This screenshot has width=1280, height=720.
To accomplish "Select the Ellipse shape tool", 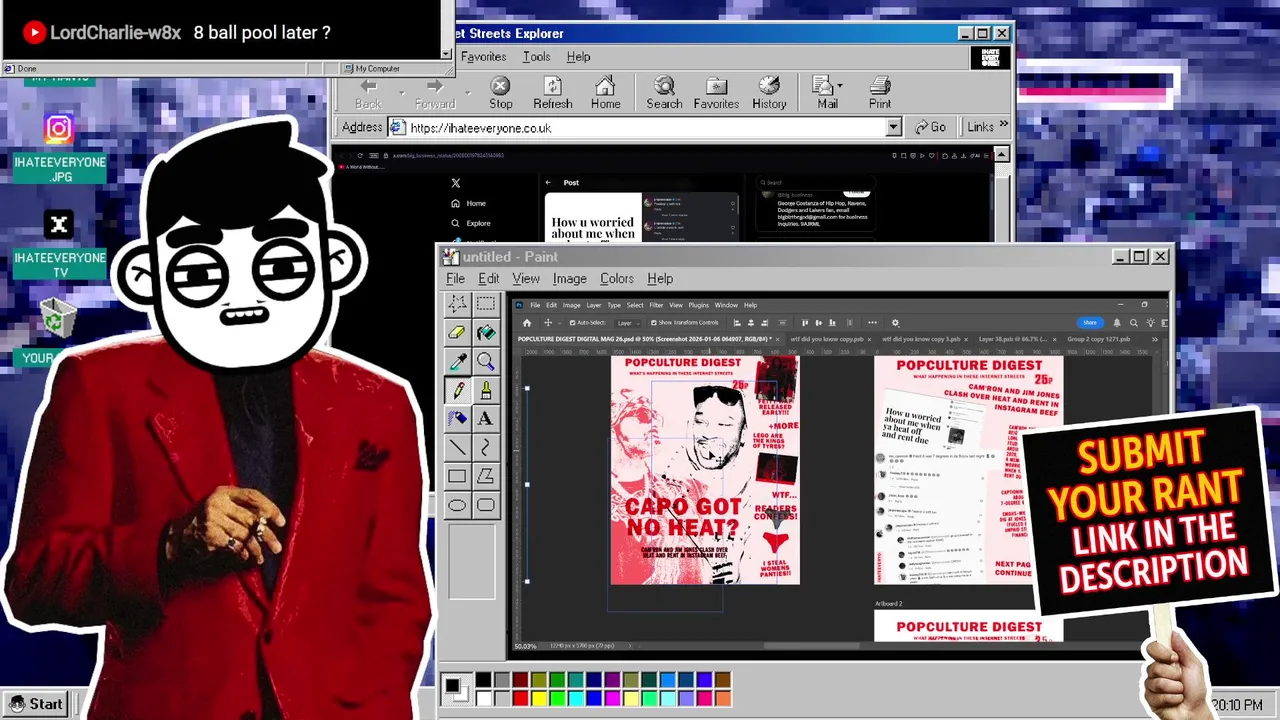I will click(457, 505).
